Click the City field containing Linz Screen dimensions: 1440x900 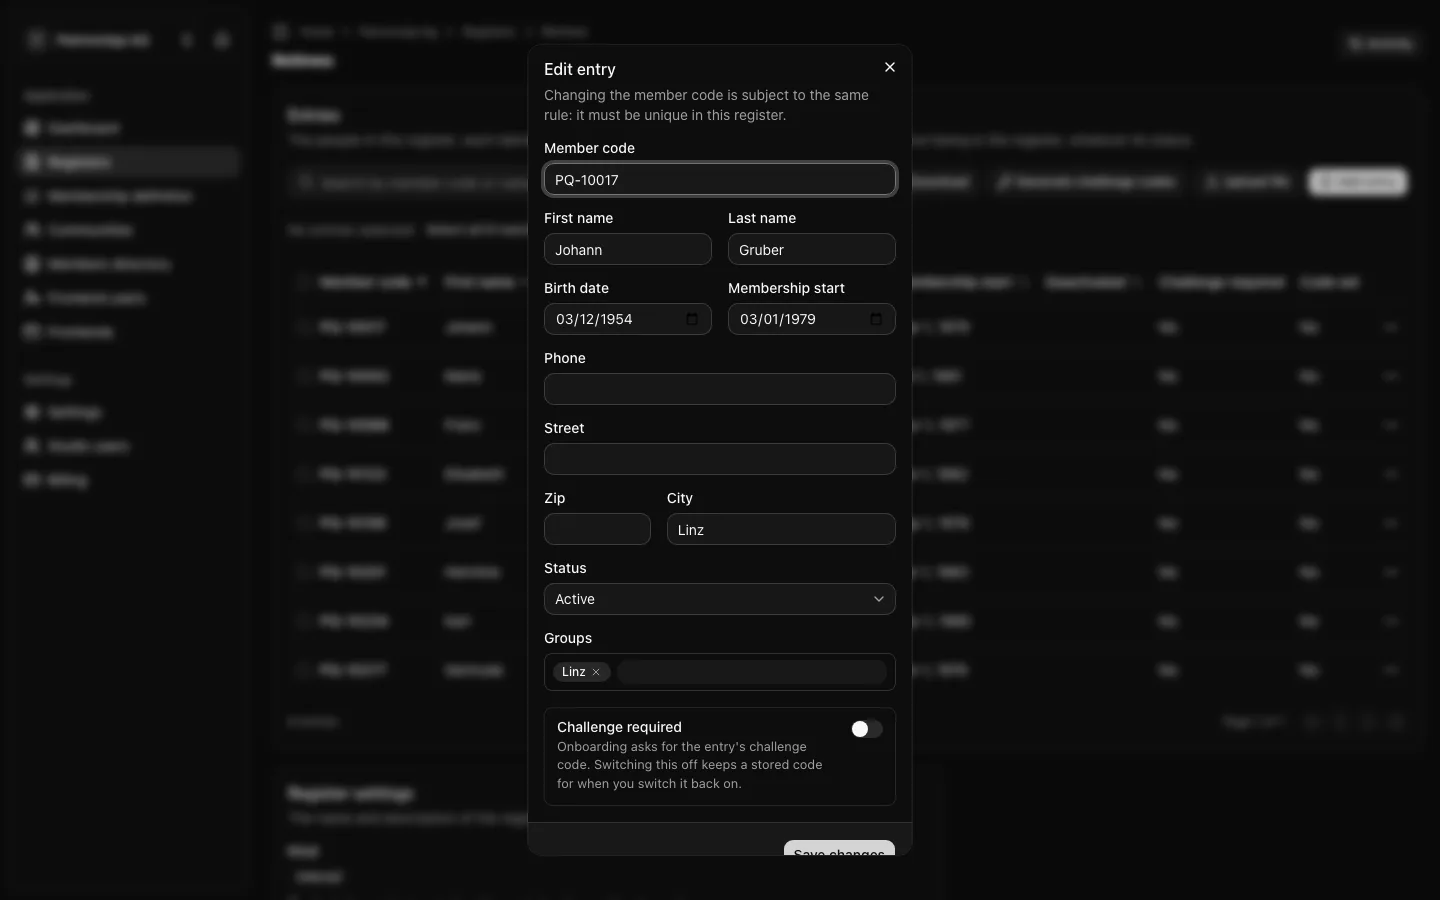click(x=781, y=529)
